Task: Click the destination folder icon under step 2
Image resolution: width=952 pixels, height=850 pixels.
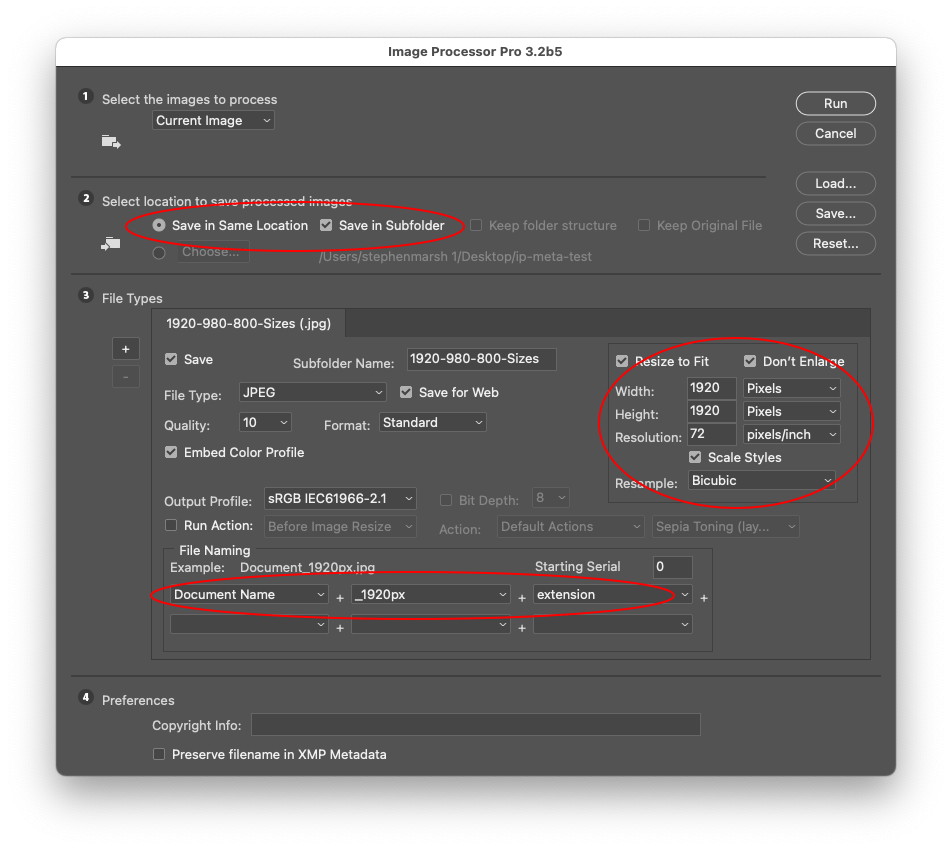Action: pyautogui.click(x=110, y=243)
